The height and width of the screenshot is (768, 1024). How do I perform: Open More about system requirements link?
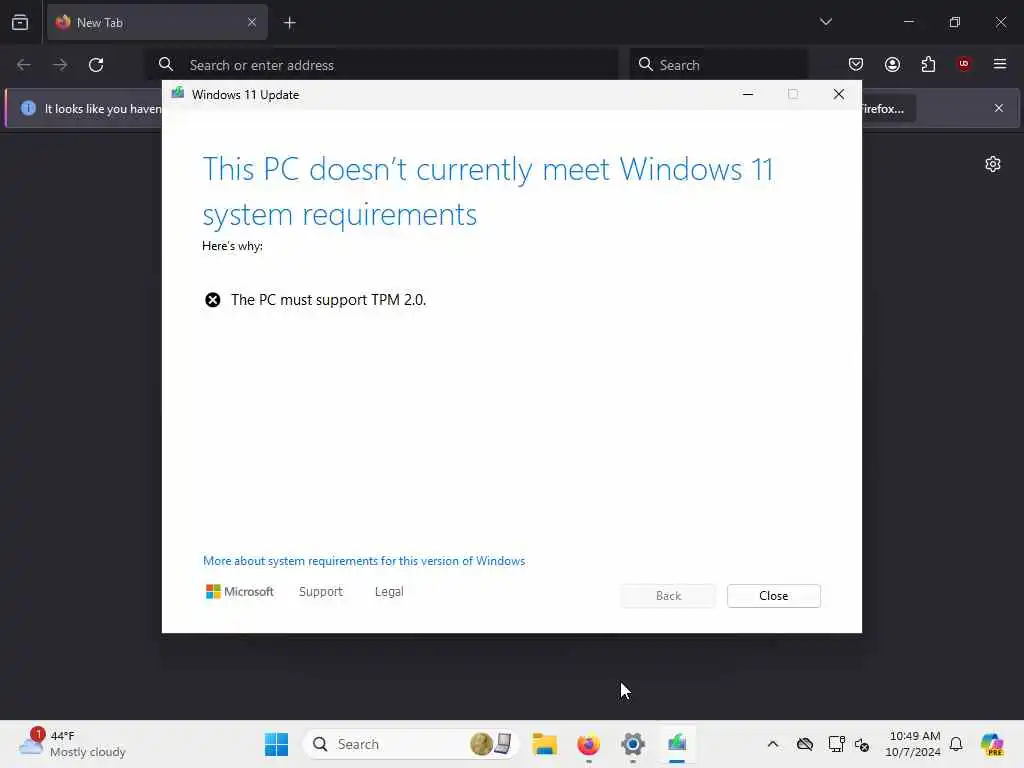click(x=364, y=561)
